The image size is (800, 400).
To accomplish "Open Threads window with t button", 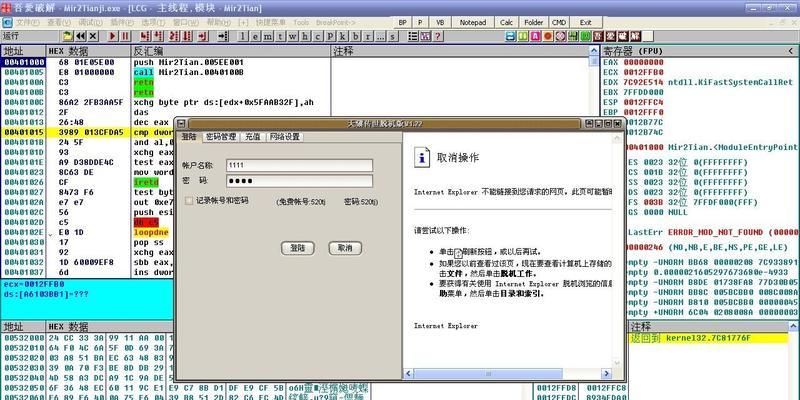I will pyautogui.click(x=280, y=36).
